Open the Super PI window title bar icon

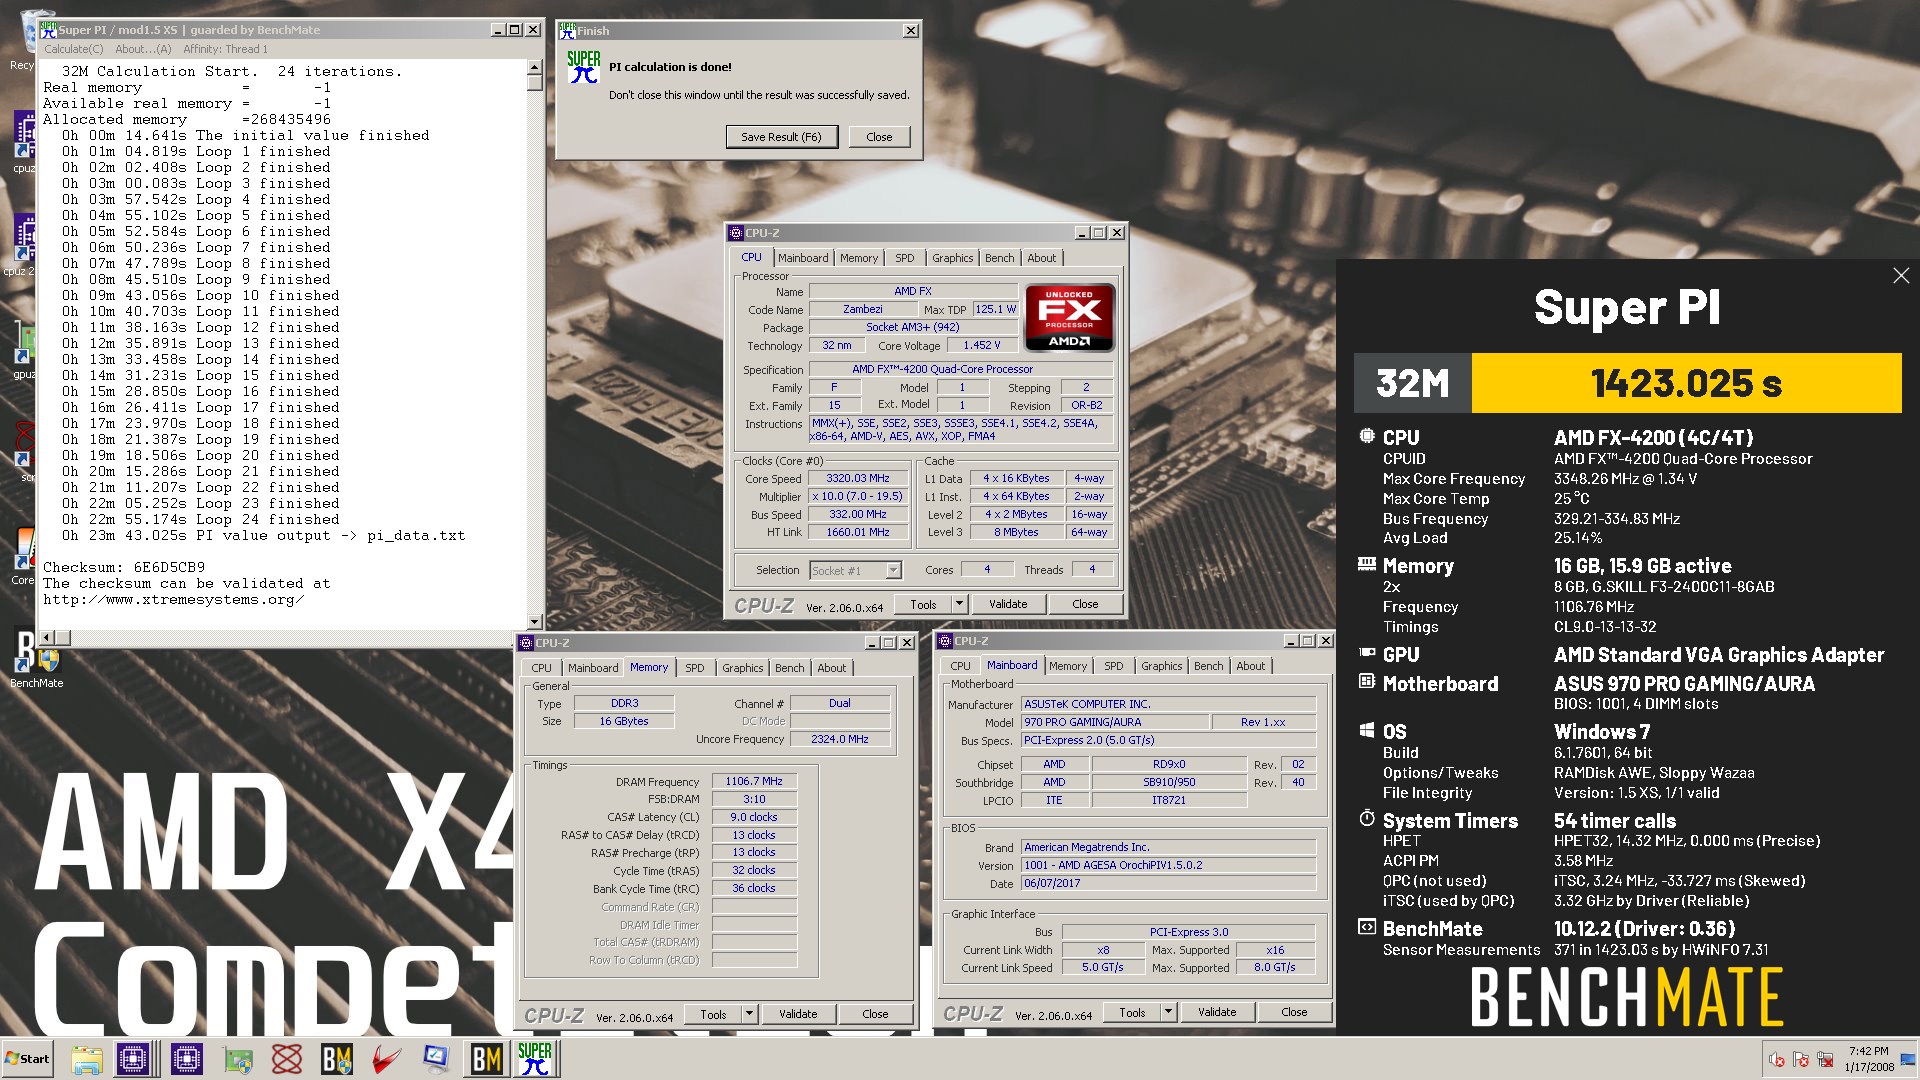click(49, 30)
